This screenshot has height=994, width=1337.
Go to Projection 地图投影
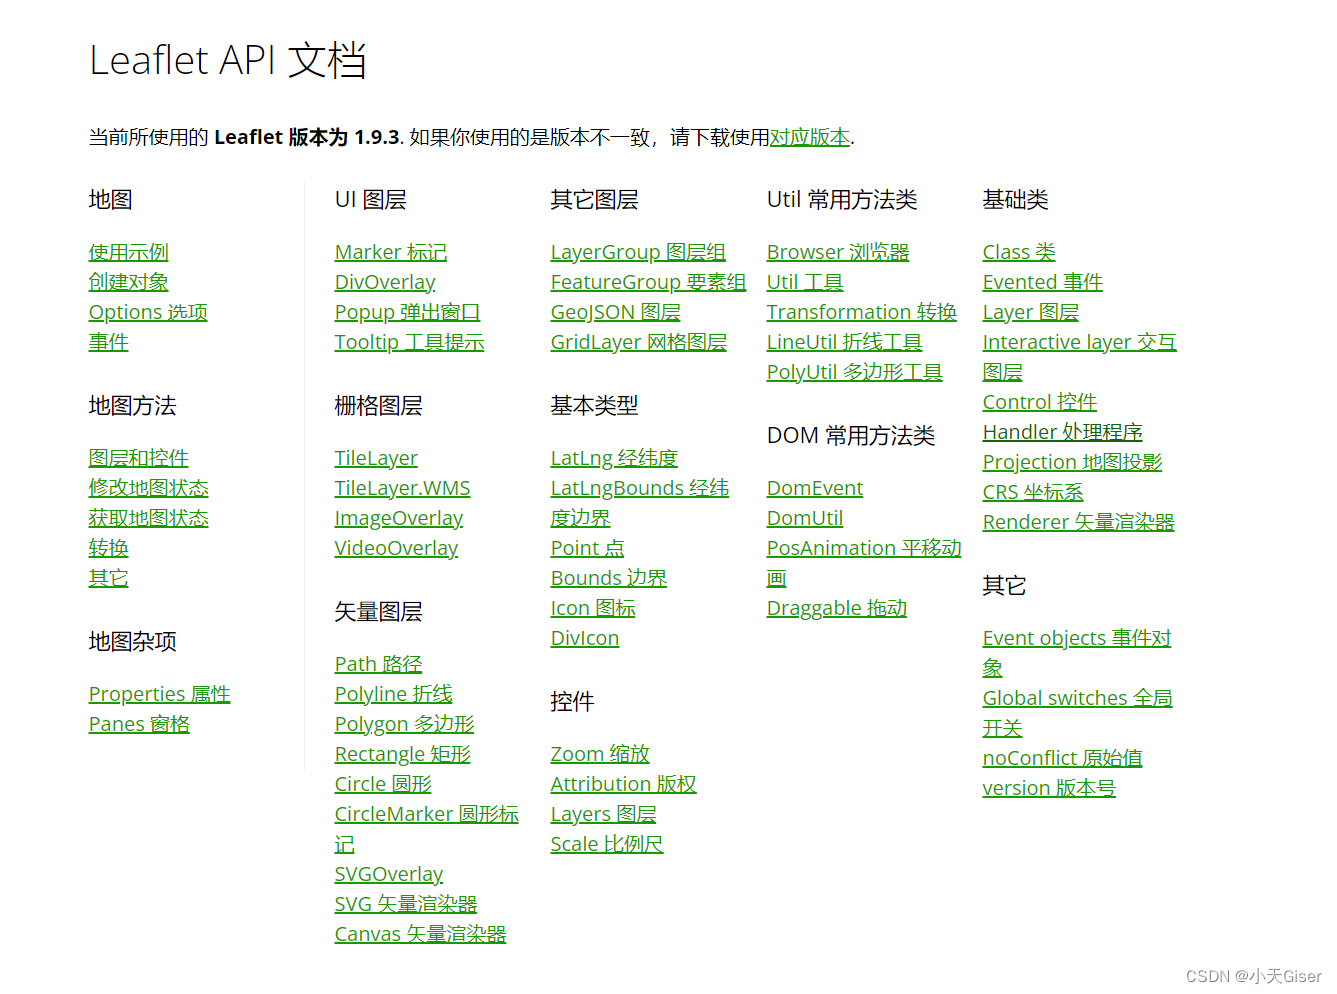click(1072, 462)
